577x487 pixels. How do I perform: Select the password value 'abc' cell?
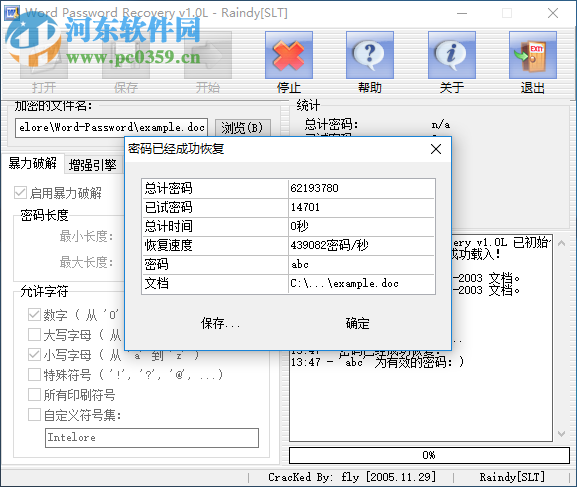pos(361,264)
